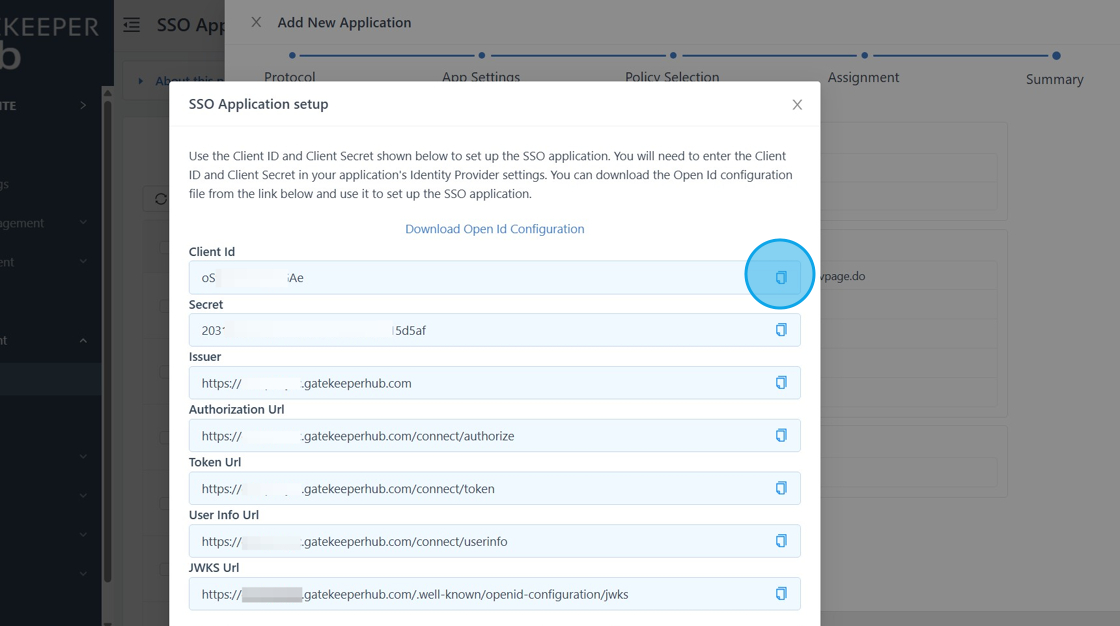Toggle the sidebar hamburger menu
Screen dimensions: 1120x626
point(131,25)
